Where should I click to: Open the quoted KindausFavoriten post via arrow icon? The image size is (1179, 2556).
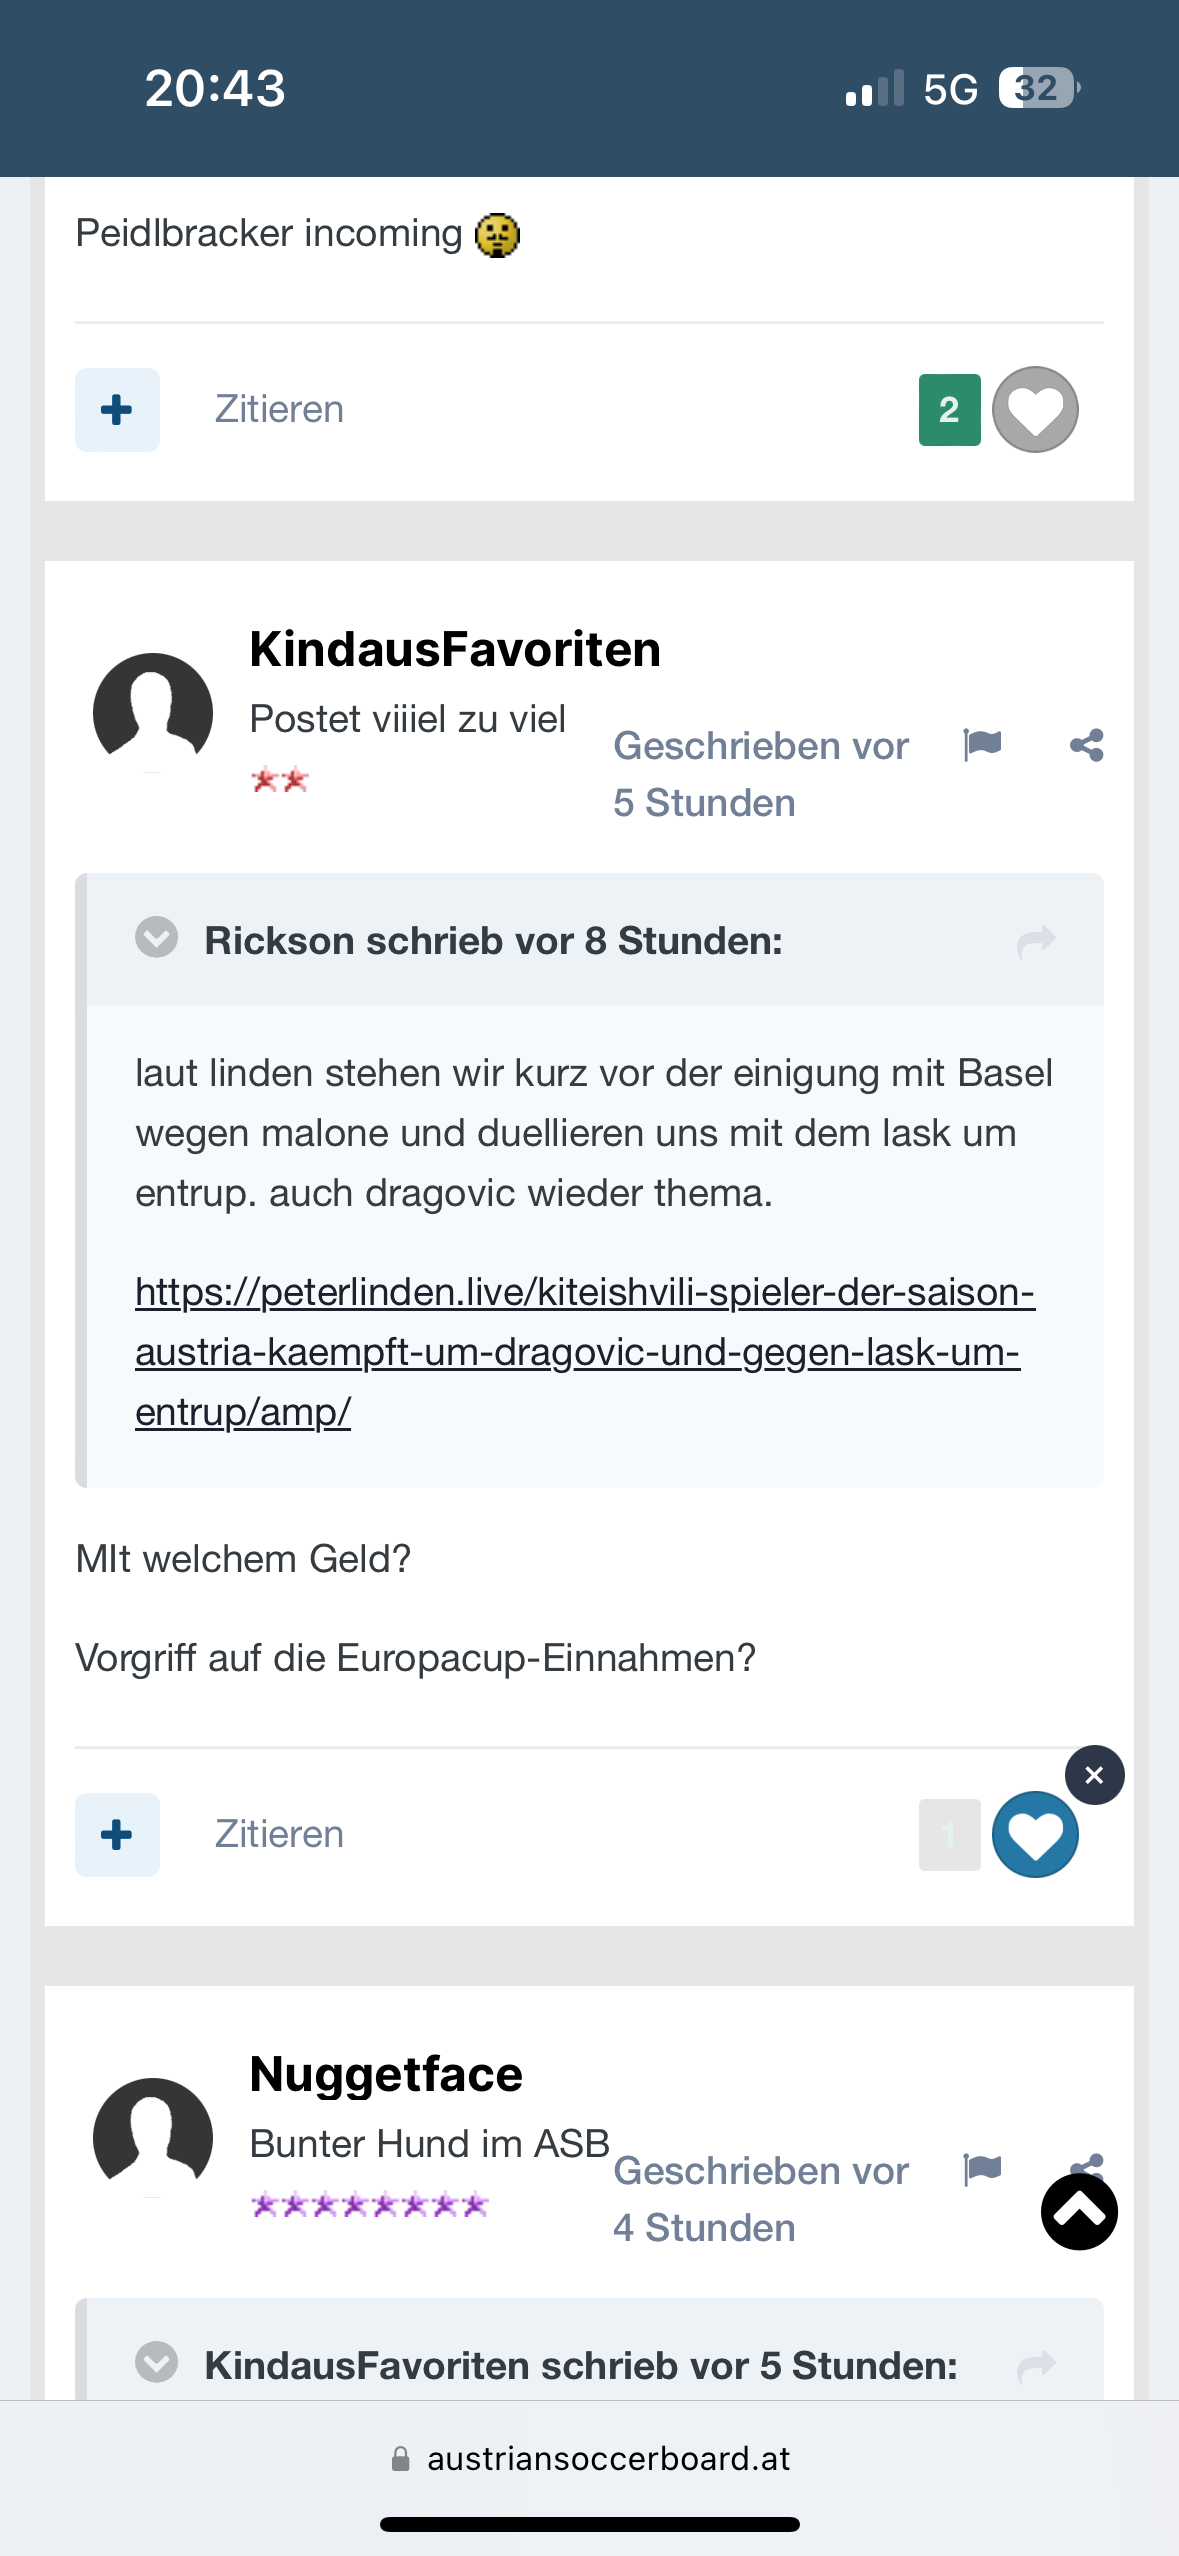[x=1036, y=2366]
